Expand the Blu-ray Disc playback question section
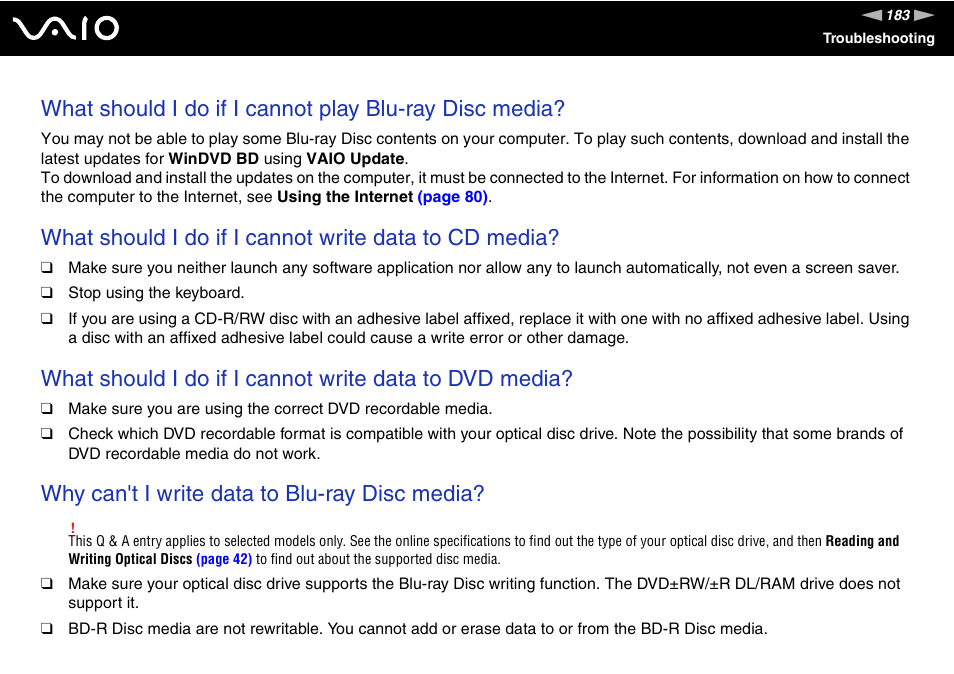 point(302,109)
